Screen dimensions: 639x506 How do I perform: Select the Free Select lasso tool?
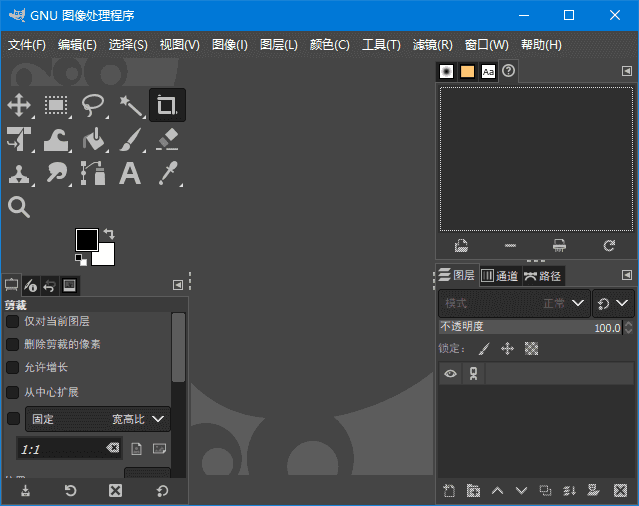point(93,105)
